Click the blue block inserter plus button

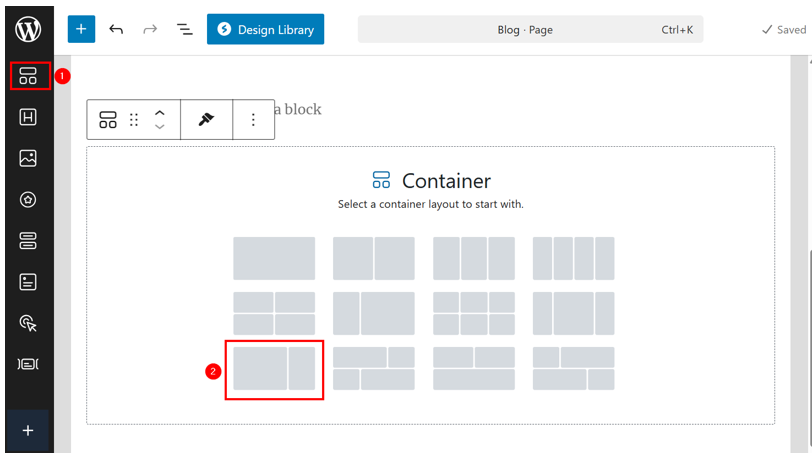point(81,29)
